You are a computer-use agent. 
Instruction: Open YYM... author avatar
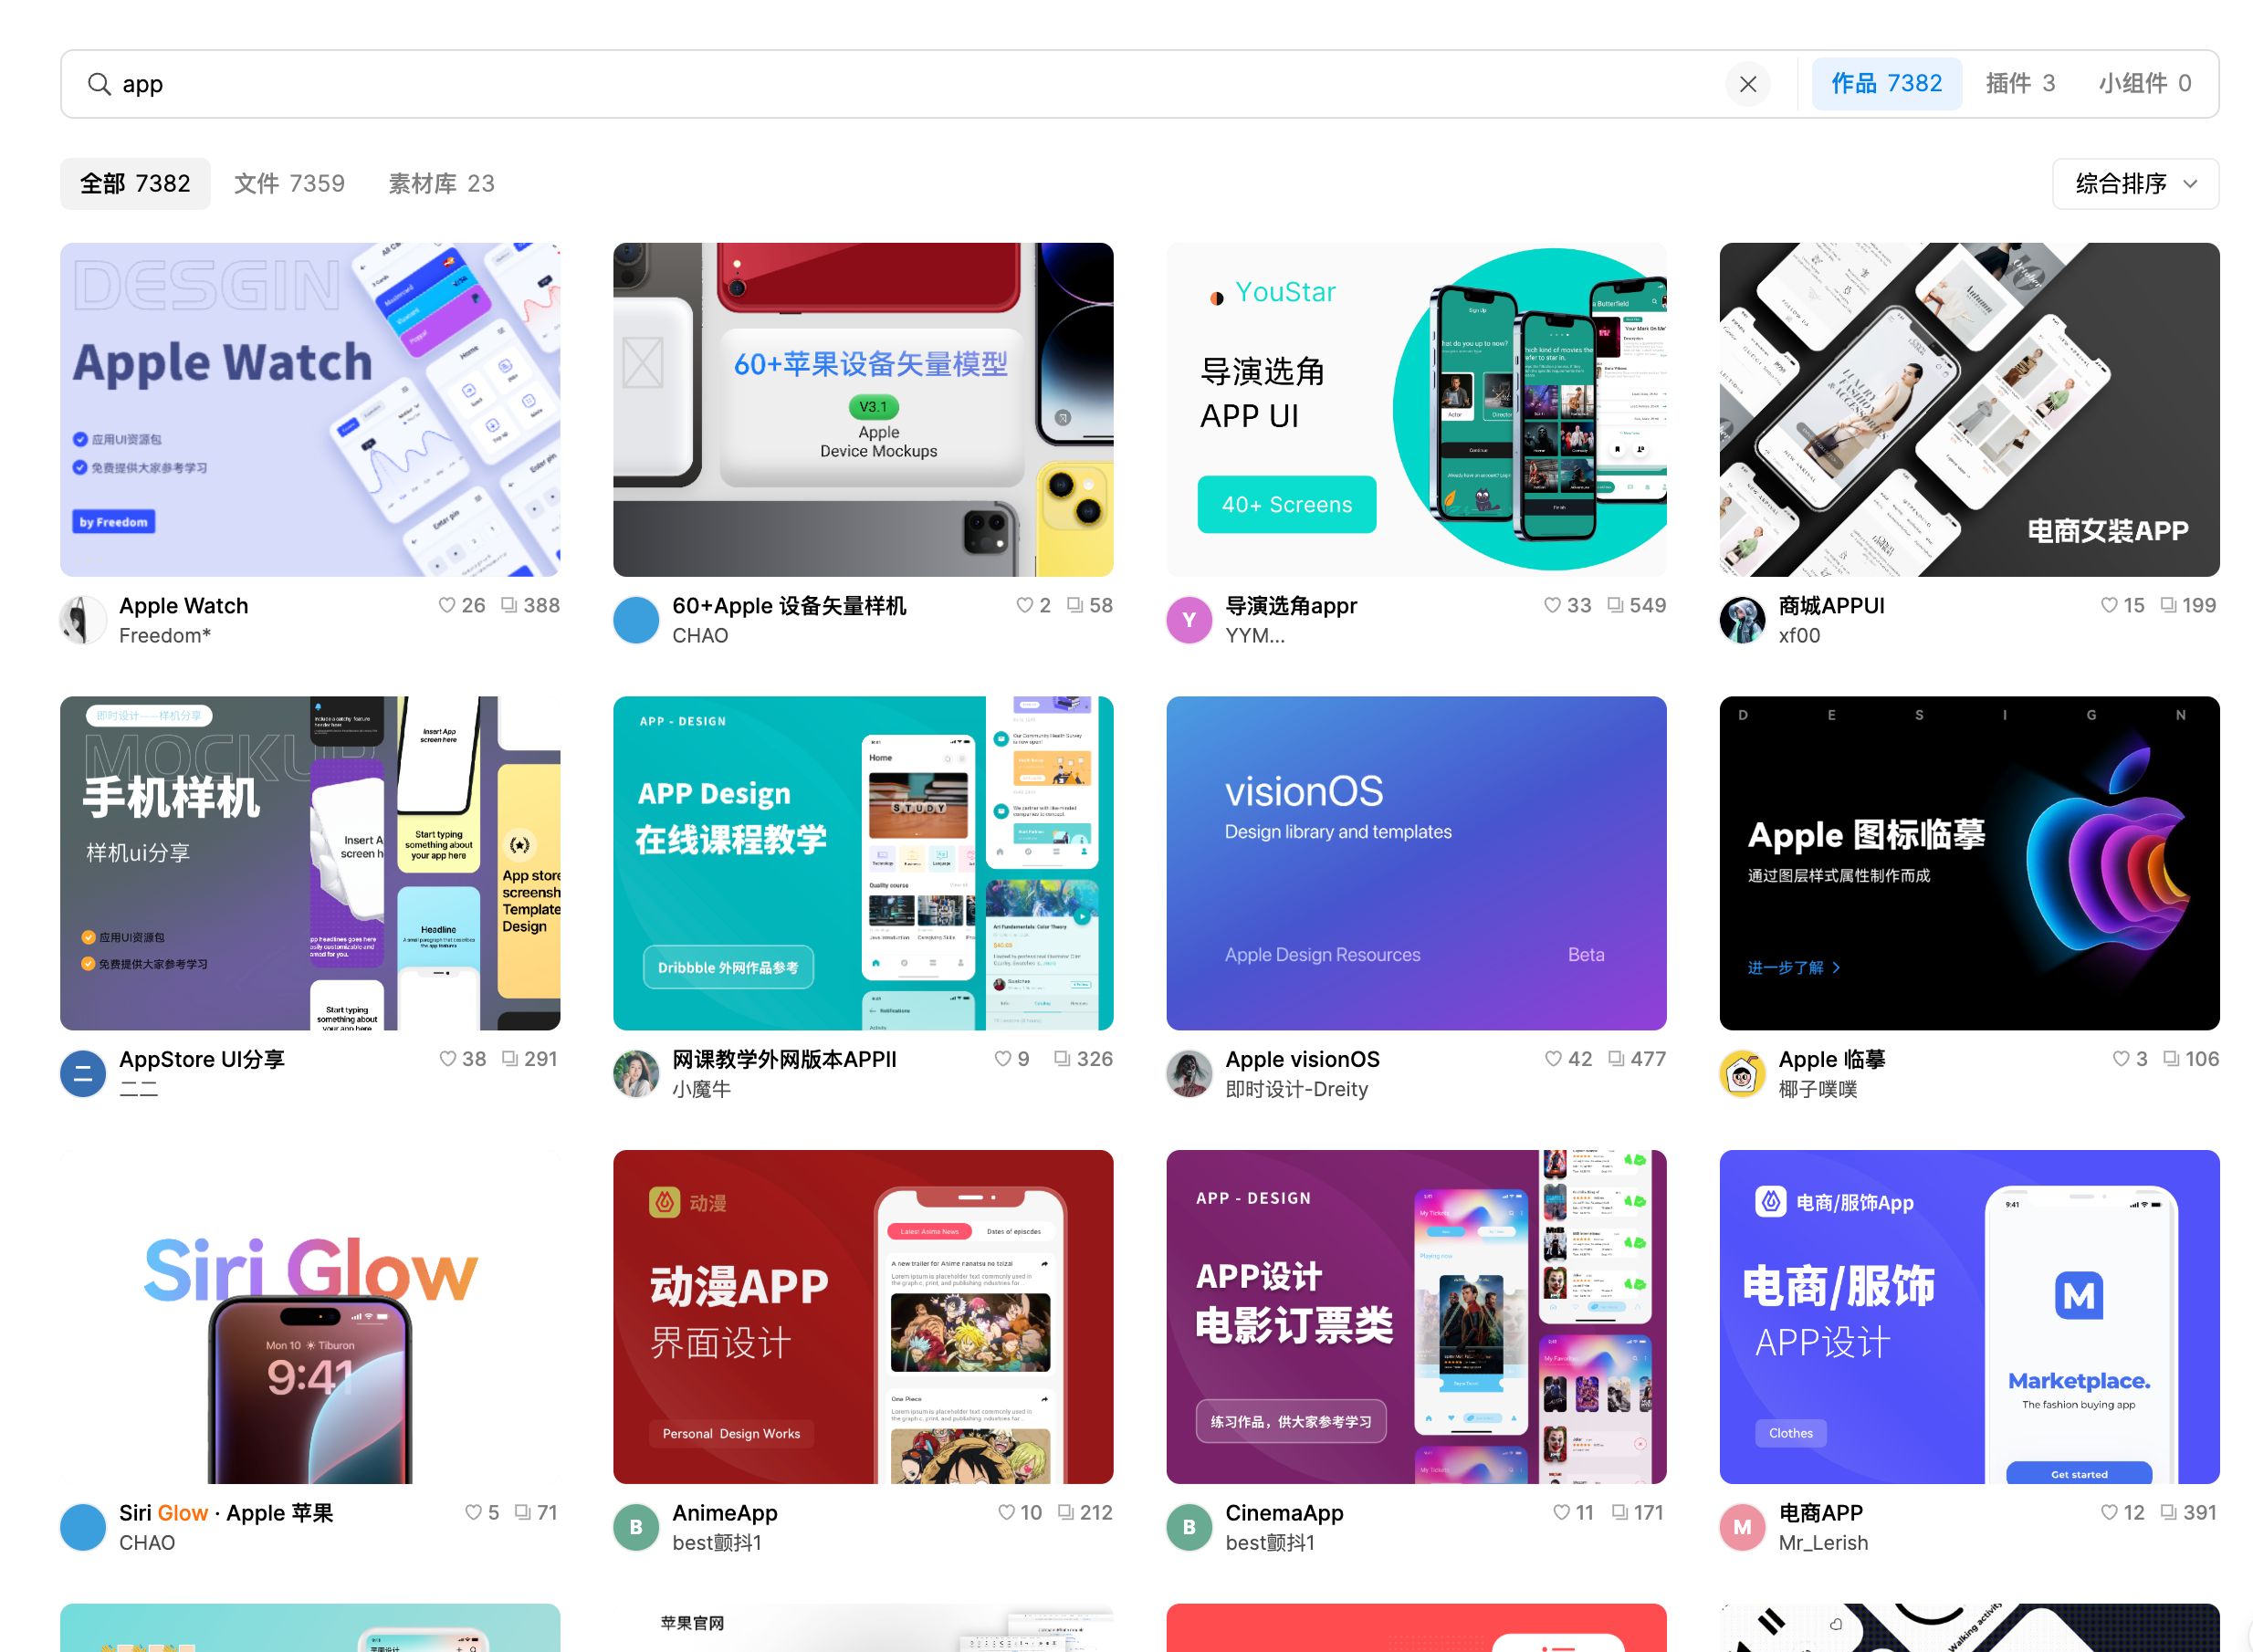click(x=1189, y=620)
